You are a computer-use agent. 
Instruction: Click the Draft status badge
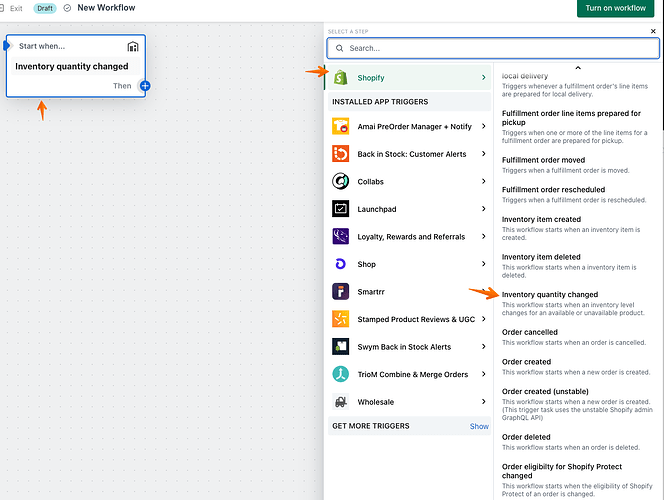click(x=45, y=8)
